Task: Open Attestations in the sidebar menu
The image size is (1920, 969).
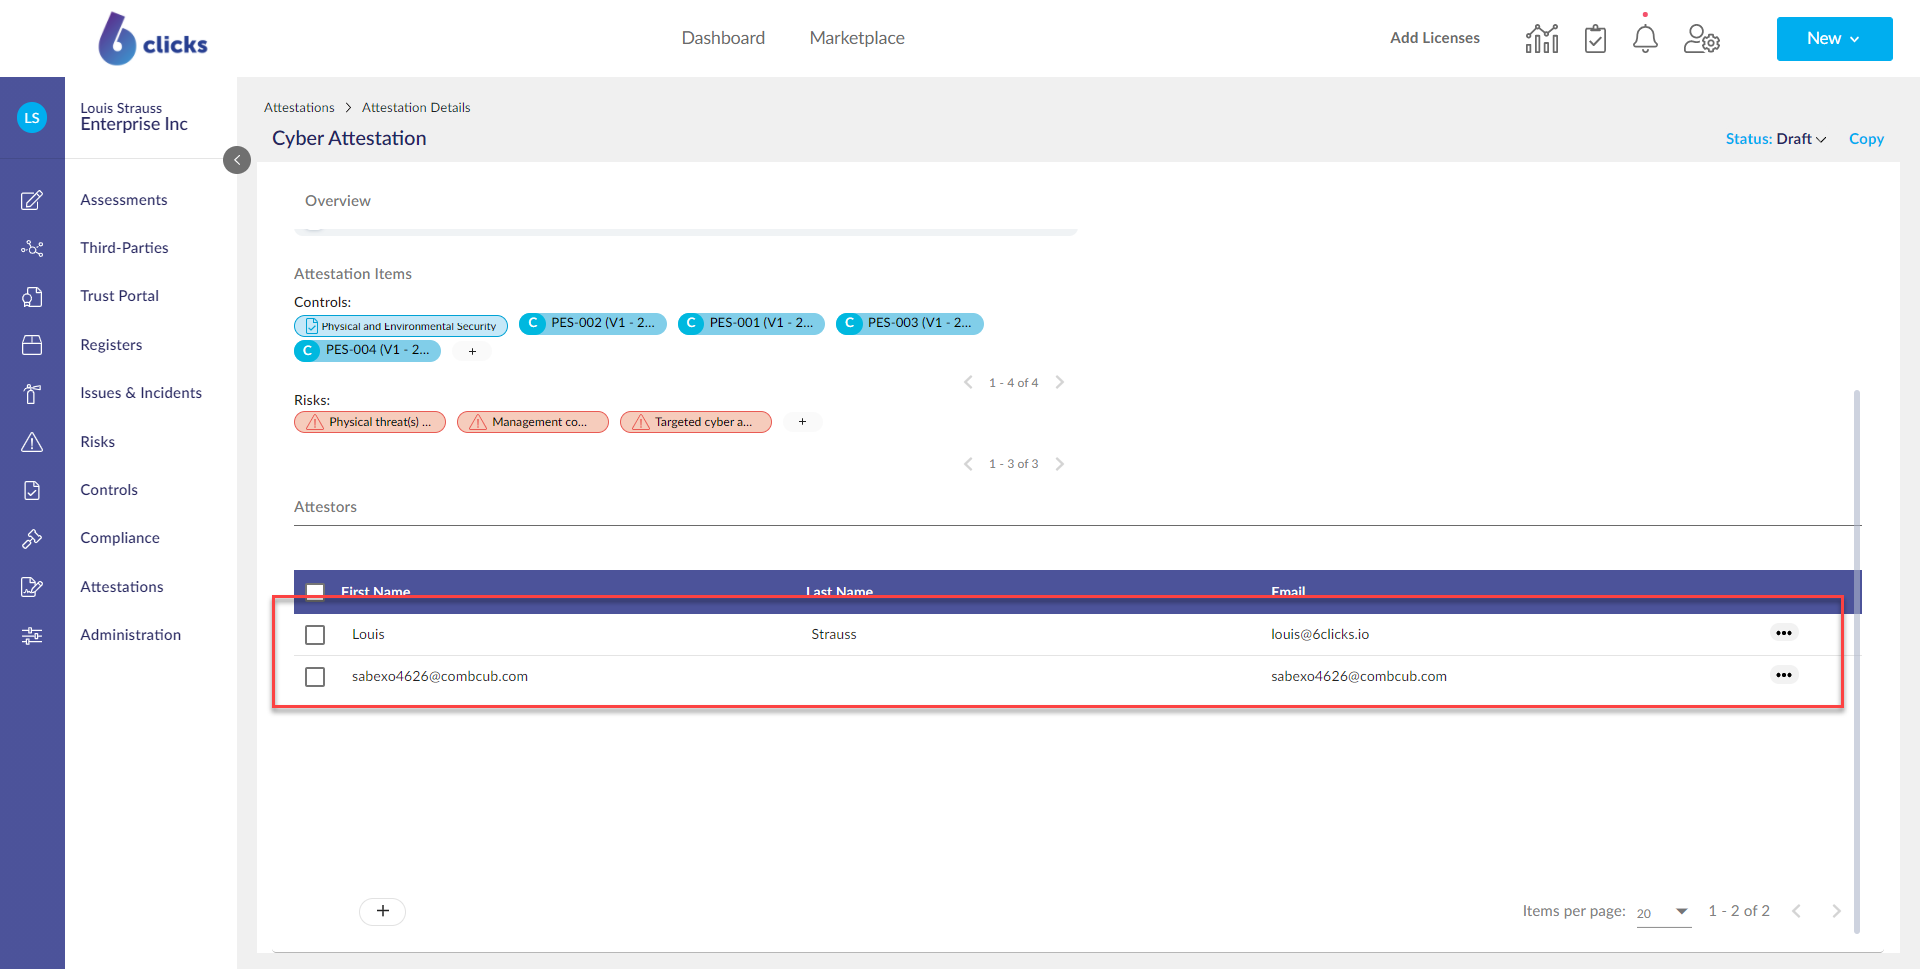Action: pos(122,587)
